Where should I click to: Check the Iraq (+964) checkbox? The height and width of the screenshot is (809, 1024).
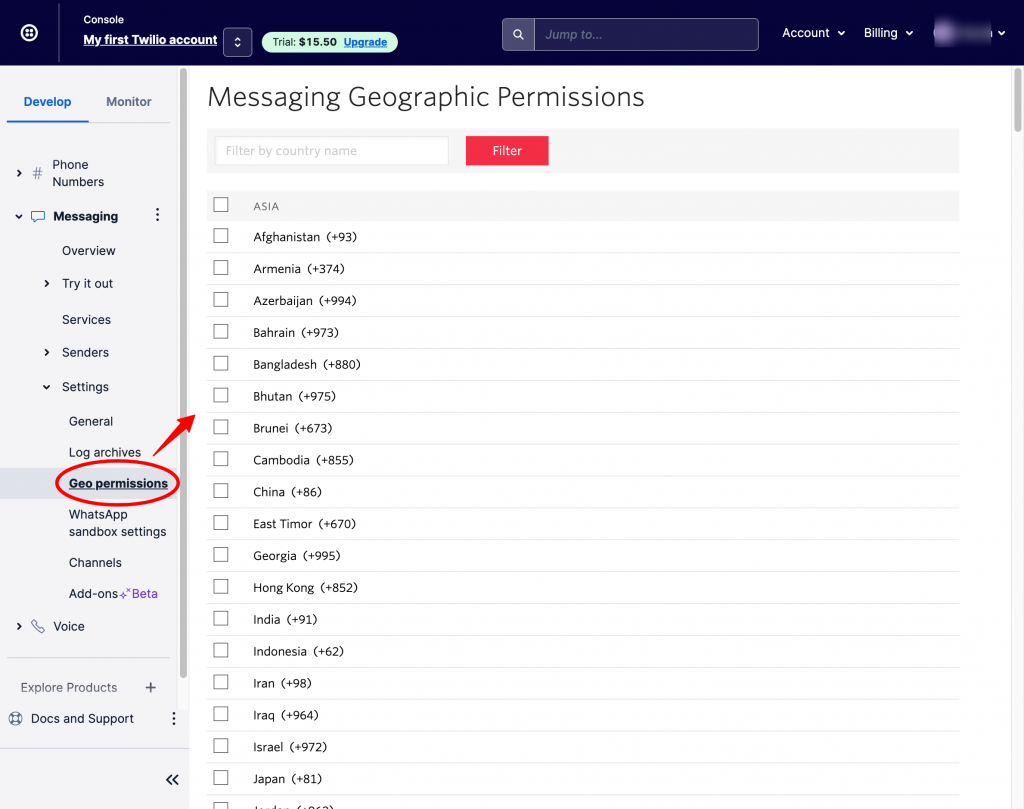(x=221, y=714)
